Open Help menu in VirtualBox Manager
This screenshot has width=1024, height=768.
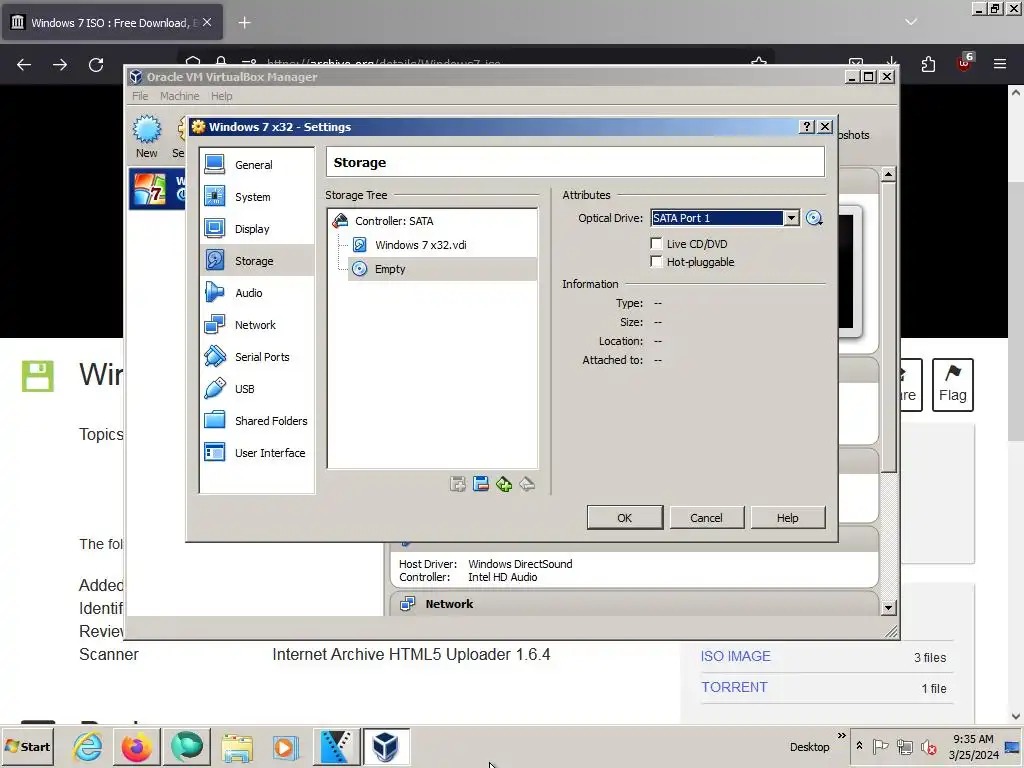pyautogui.click(x=221, y=96)
